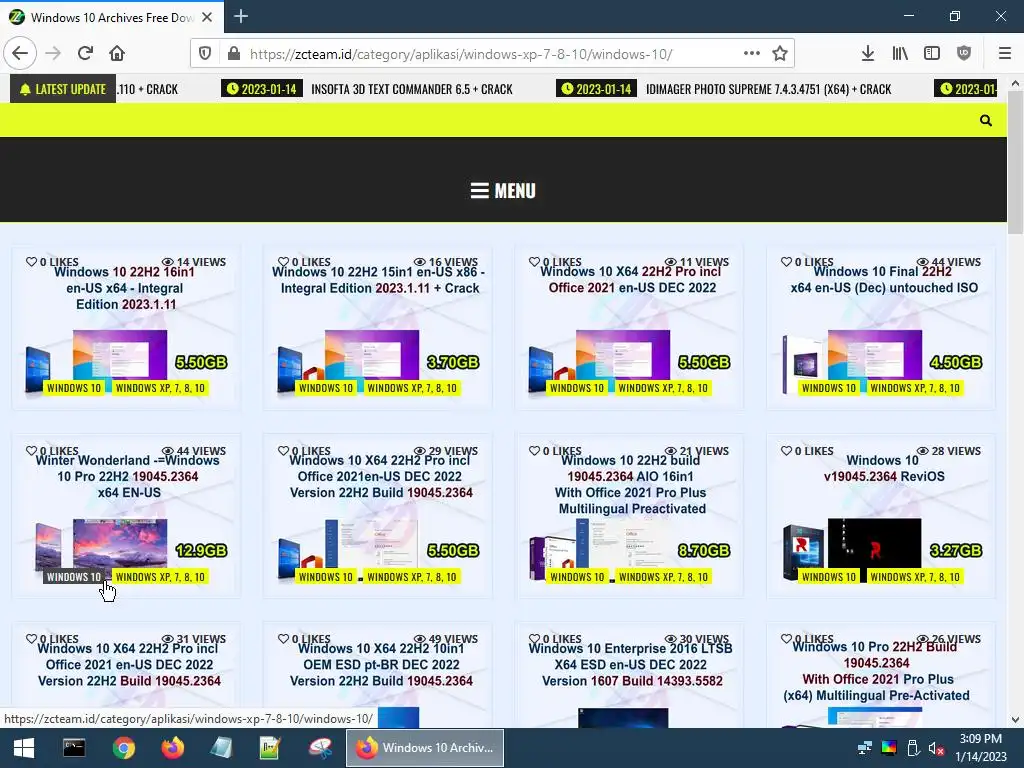Viewport: 1024px width, 768px height.
Task: Open the network tray icon
Action: (x=865, y=748)
